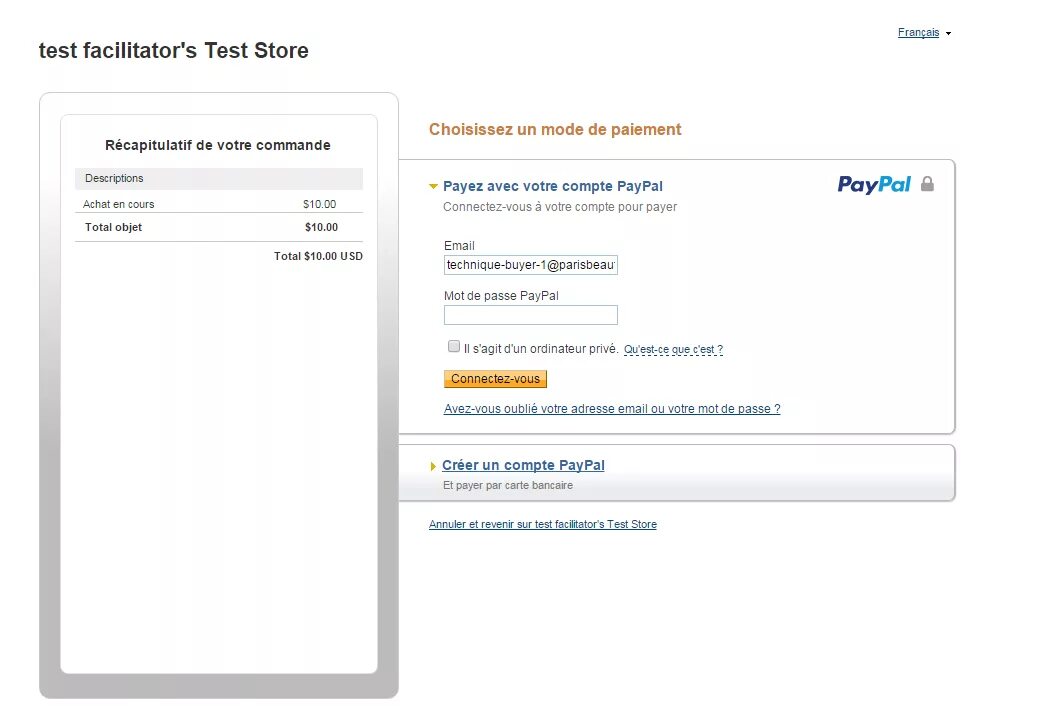
Task: Enable the private computer checkbox
Action: [454, 347]
